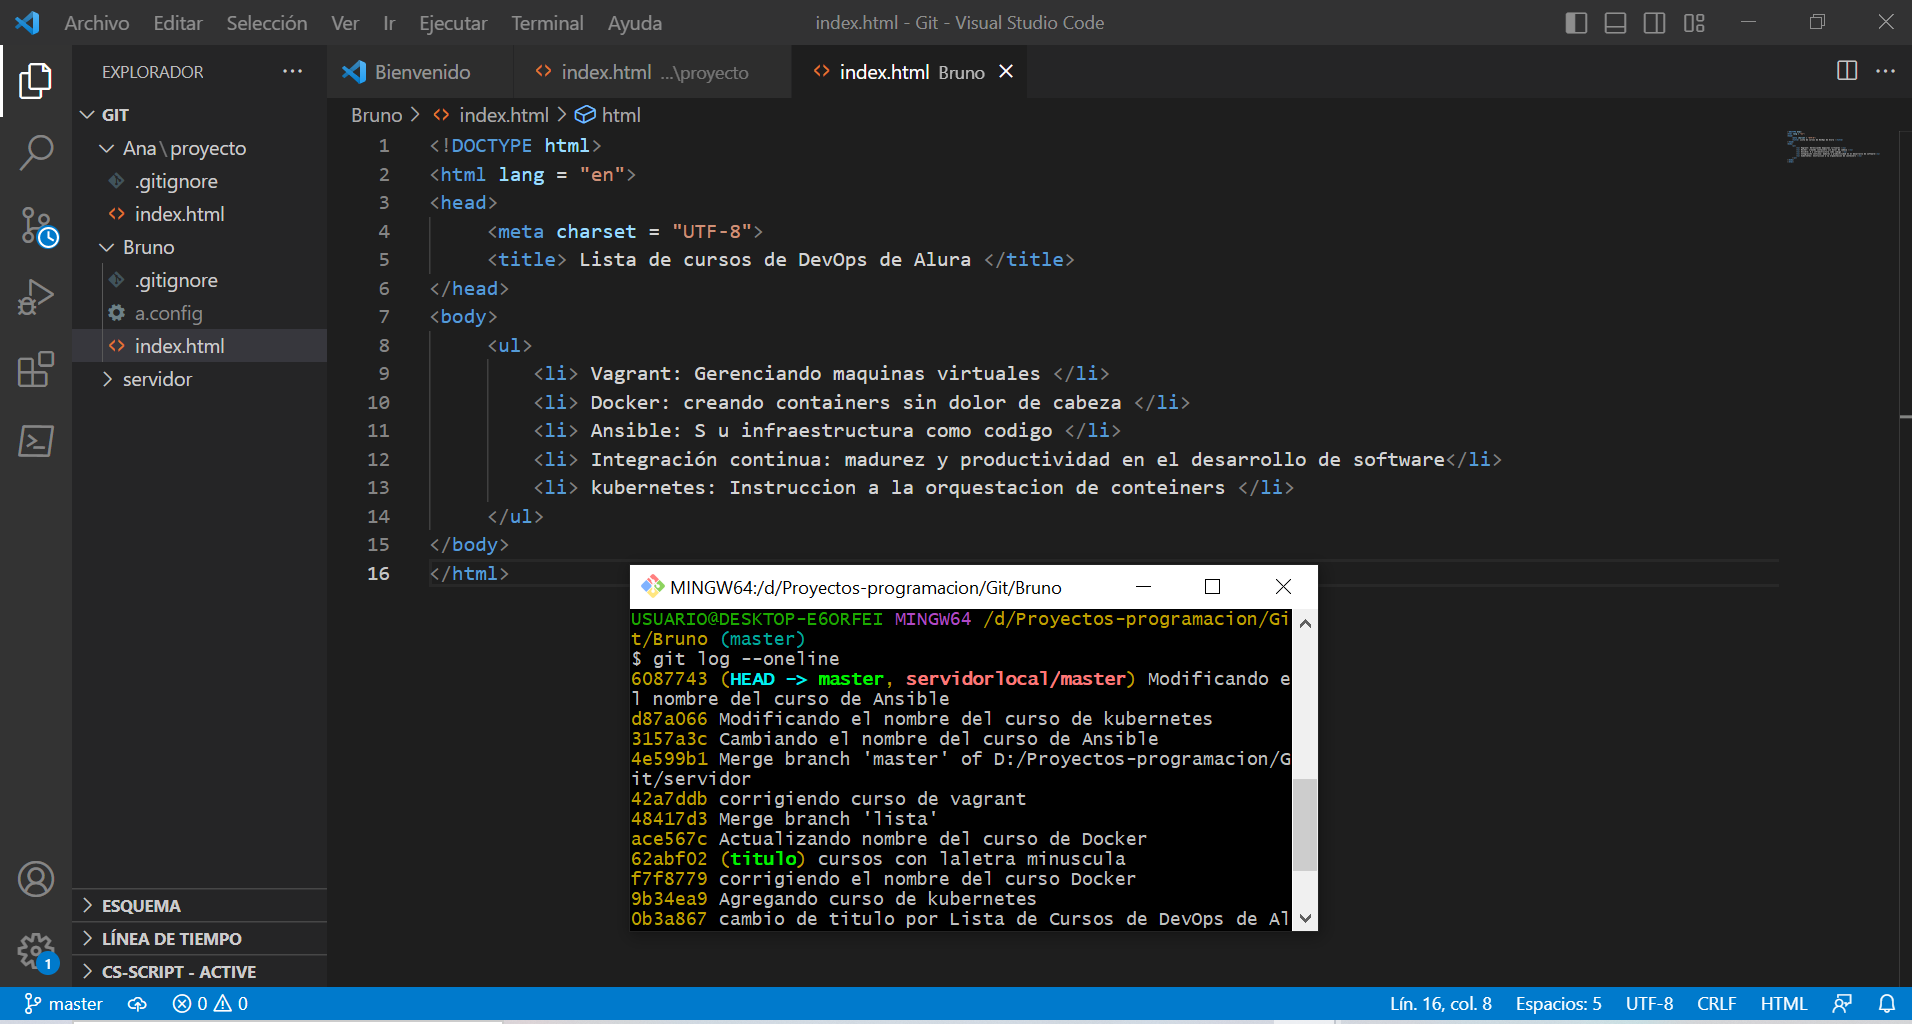Open the Ver menu
This screenshot has width=1912, height=1024.
point(345,22)
